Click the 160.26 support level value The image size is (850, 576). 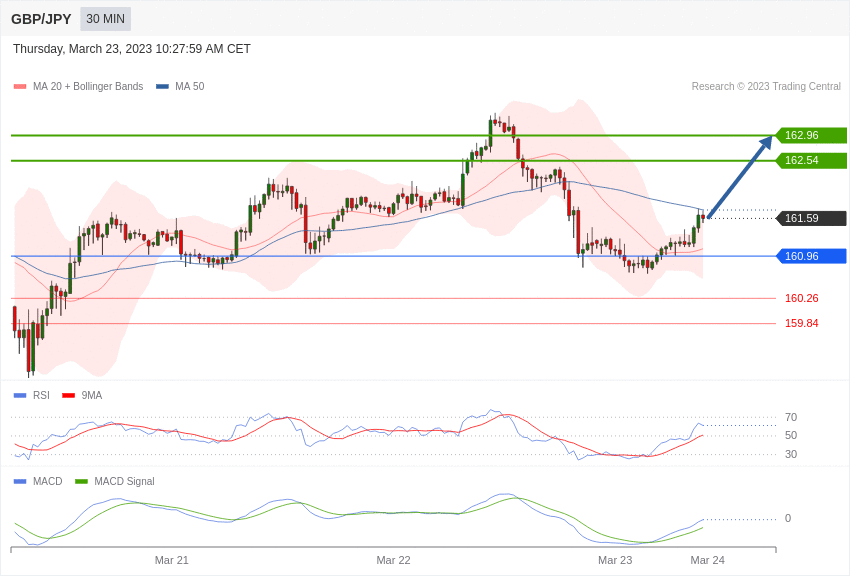pyautogui.click(x=802, y=298)
